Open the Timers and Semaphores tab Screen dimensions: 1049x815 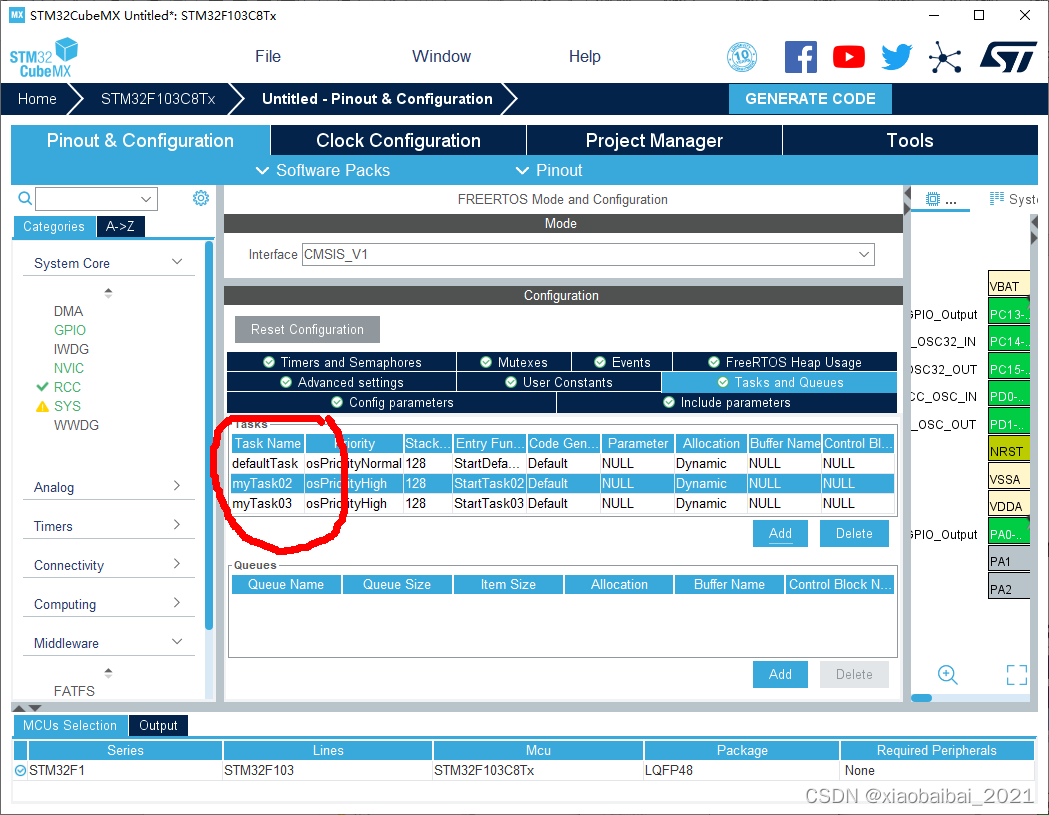pyautogui.click(x=342, y=362)
